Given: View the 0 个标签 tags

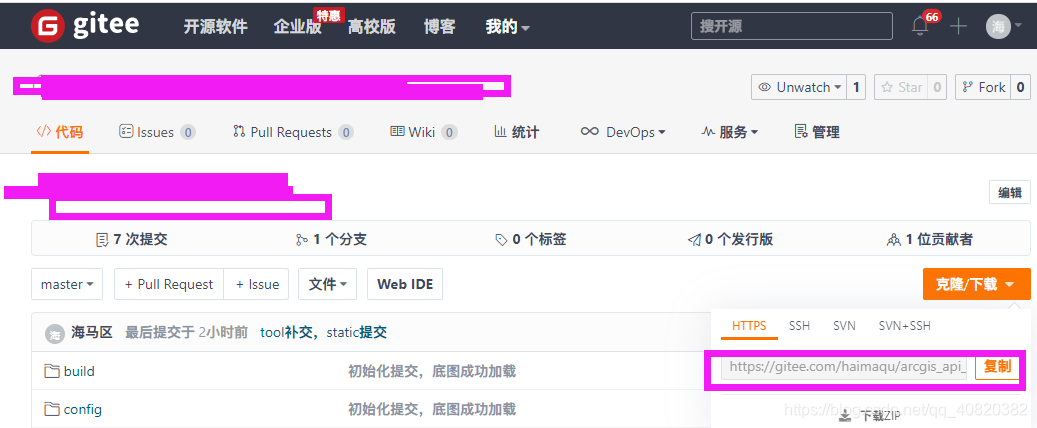Looking at the screenshot, I should click(530, 239).
